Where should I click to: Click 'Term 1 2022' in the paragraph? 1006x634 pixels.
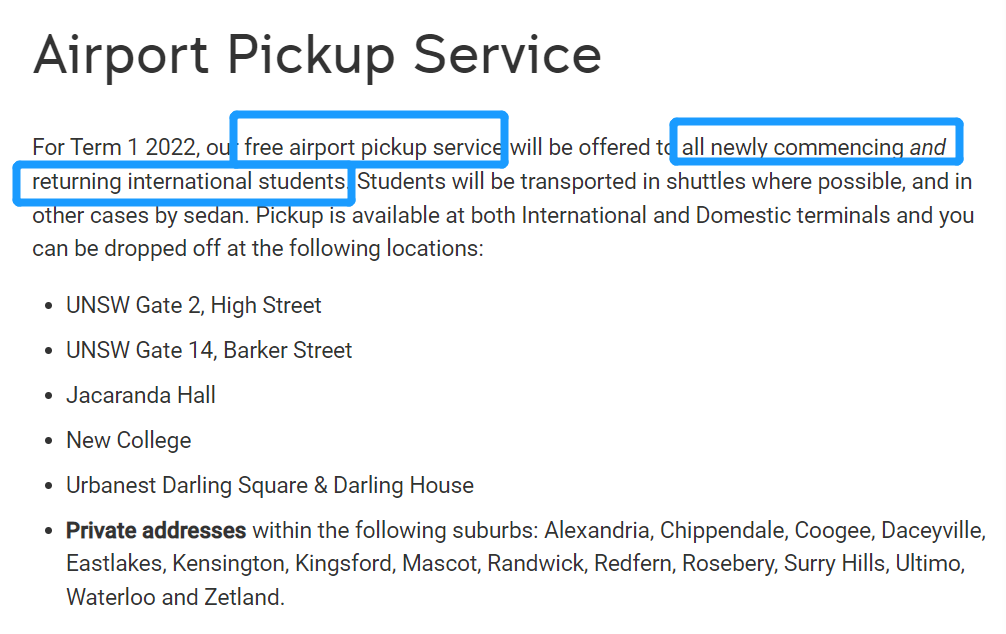[x=136, y=147]
